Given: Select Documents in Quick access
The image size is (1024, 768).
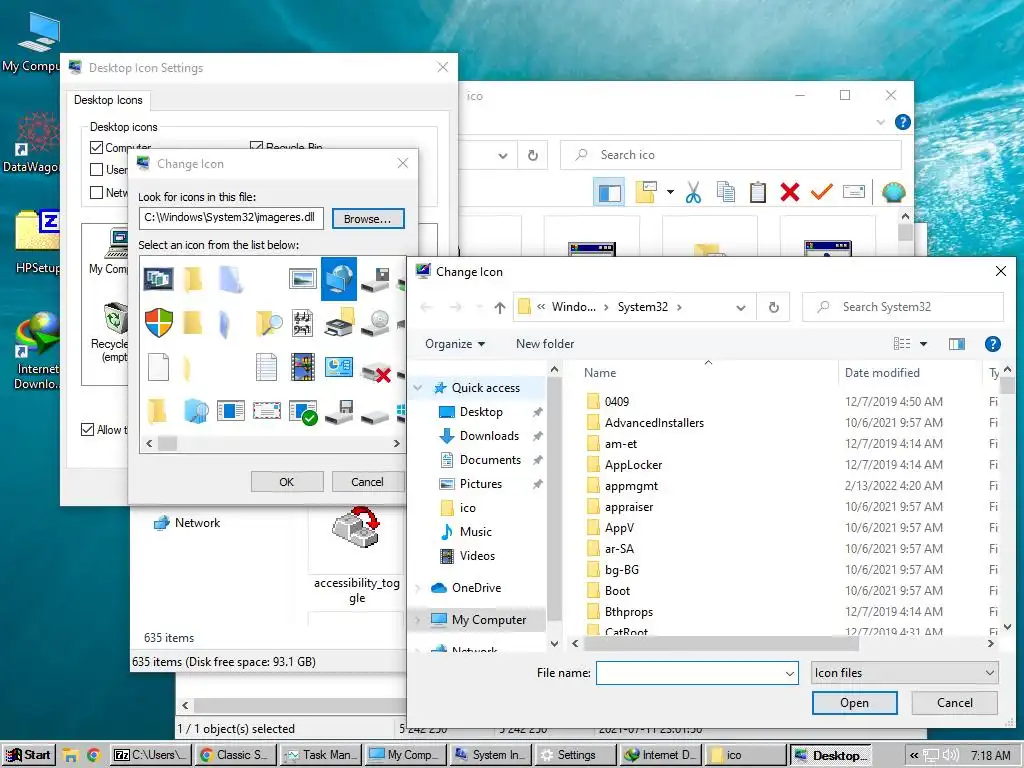Looking at the screenshot, I should [x=490, y=460].
